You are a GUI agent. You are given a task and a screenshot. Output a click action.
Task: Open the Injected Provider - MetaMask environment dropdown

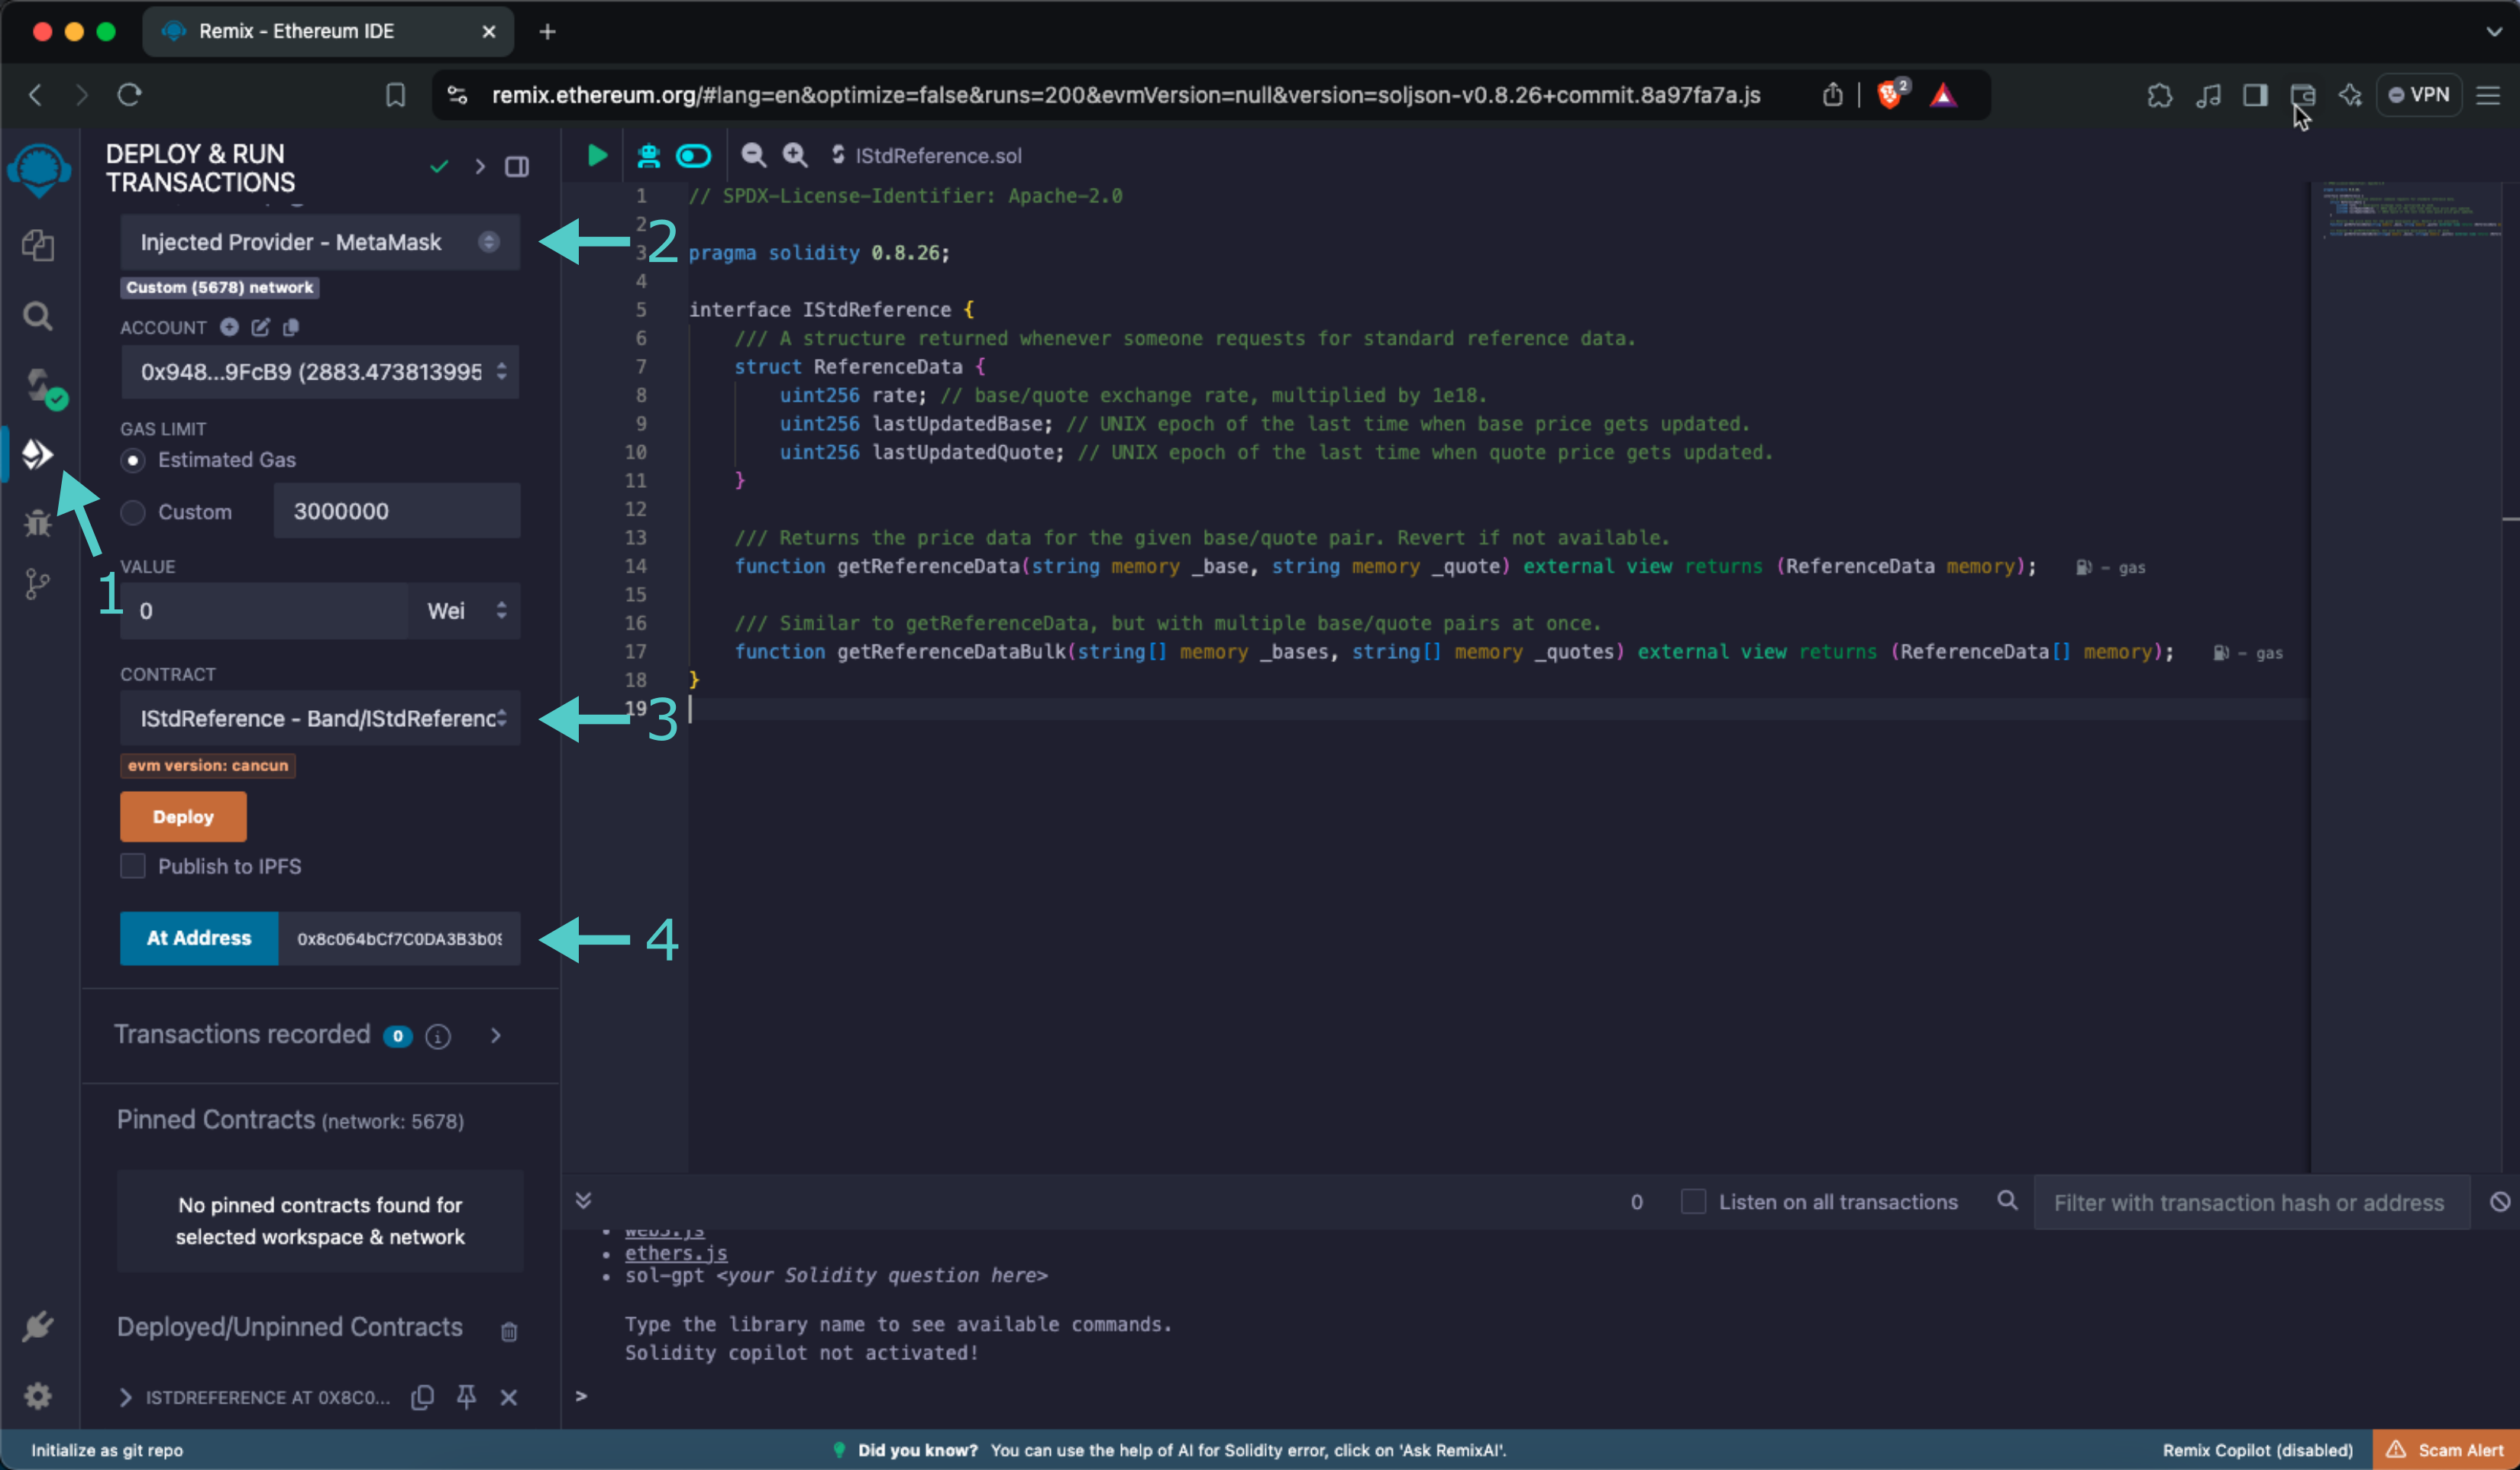pos(320,242)
